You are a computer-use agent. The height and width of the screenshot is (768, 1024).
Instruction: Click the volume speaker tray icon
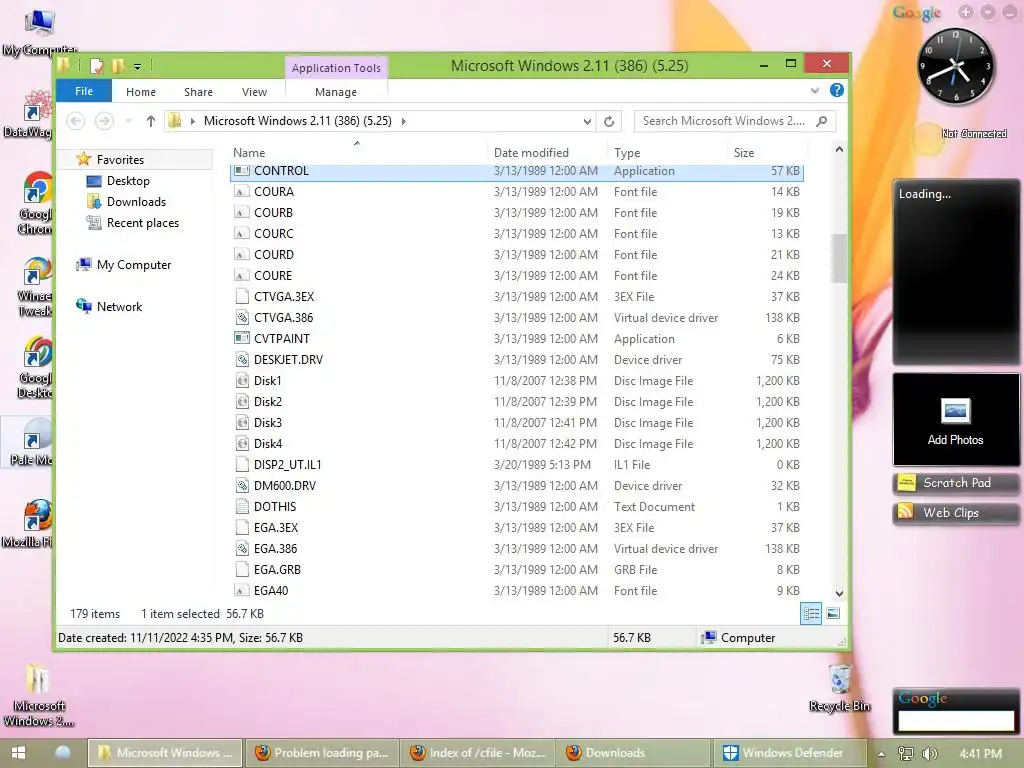pos(930,754)
